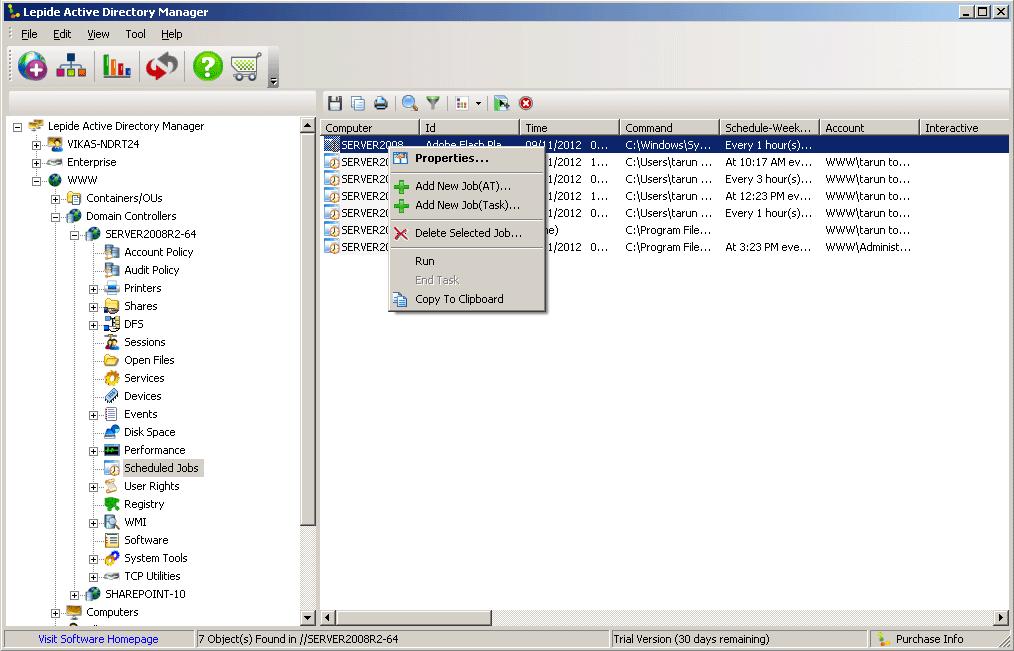Click the run job toolbar icon

[501, 103]
